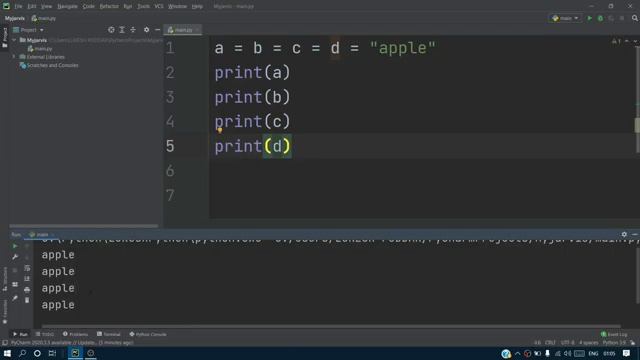The image size is (640, 360).
Task: Click the print icon in Run panel
Action: click(27, 290)
